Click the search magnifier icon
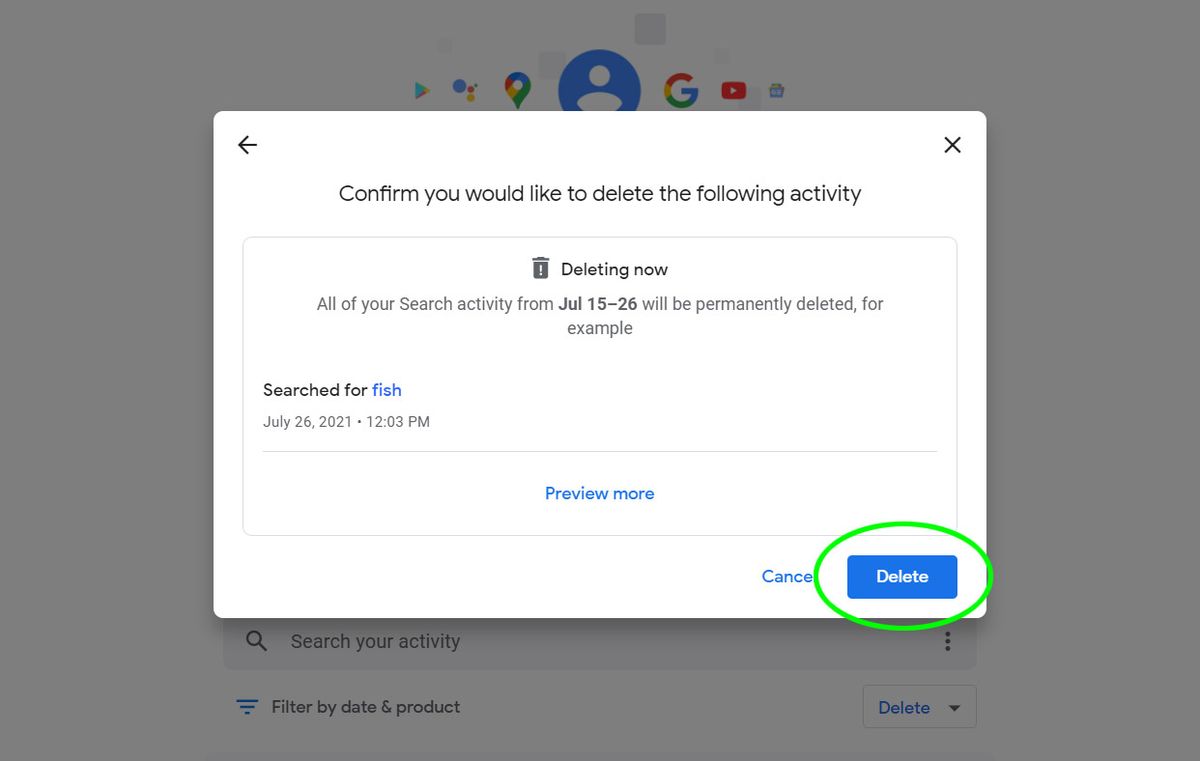 pyautogui.click(x=255, y=641)
